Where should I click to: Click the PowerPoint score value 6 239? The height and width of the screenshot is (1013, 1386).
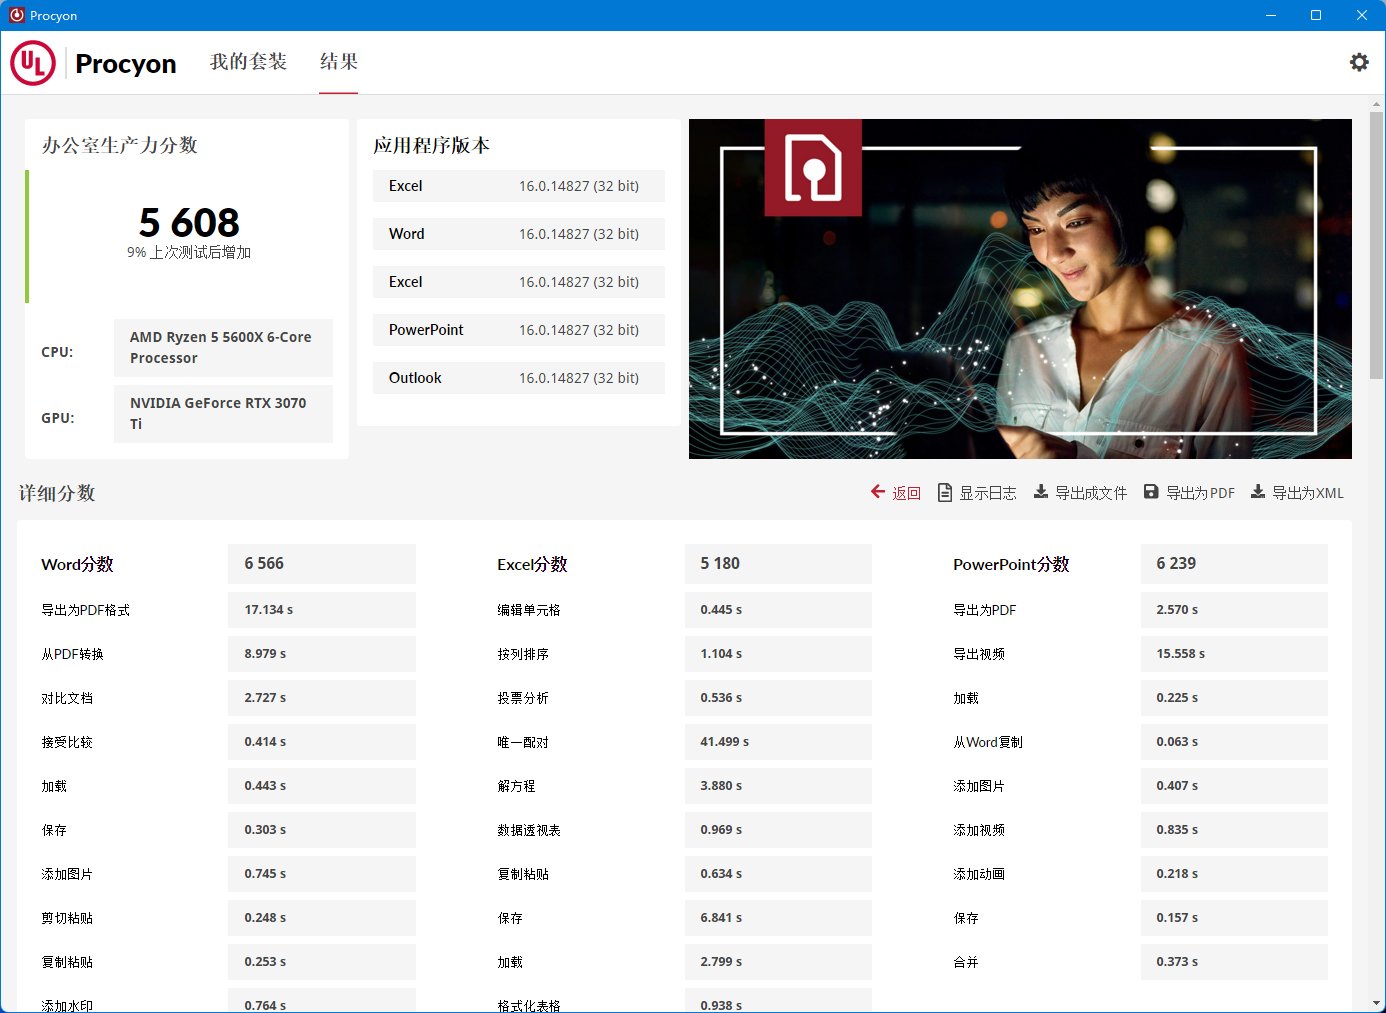(1234, 564)
